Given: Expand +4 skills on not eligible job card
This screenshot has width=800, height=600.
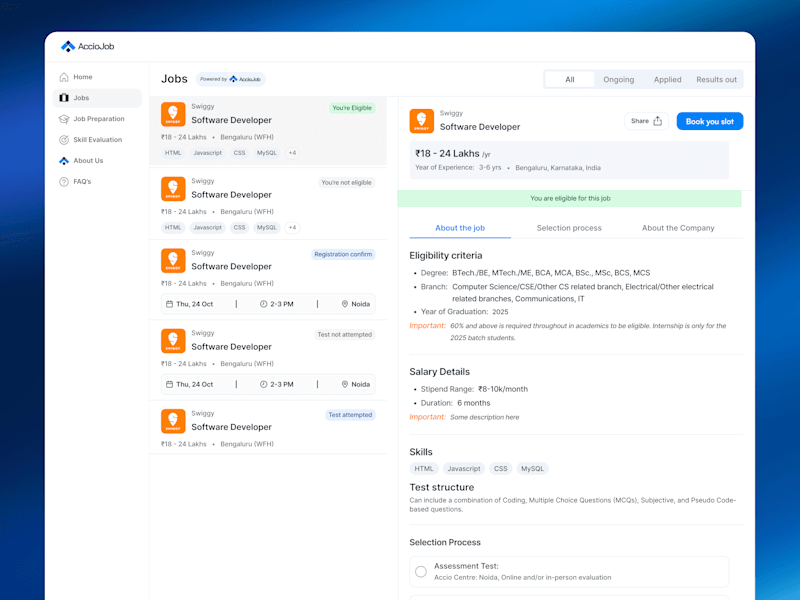Looking at the screenshot, I should pos(292,228).
